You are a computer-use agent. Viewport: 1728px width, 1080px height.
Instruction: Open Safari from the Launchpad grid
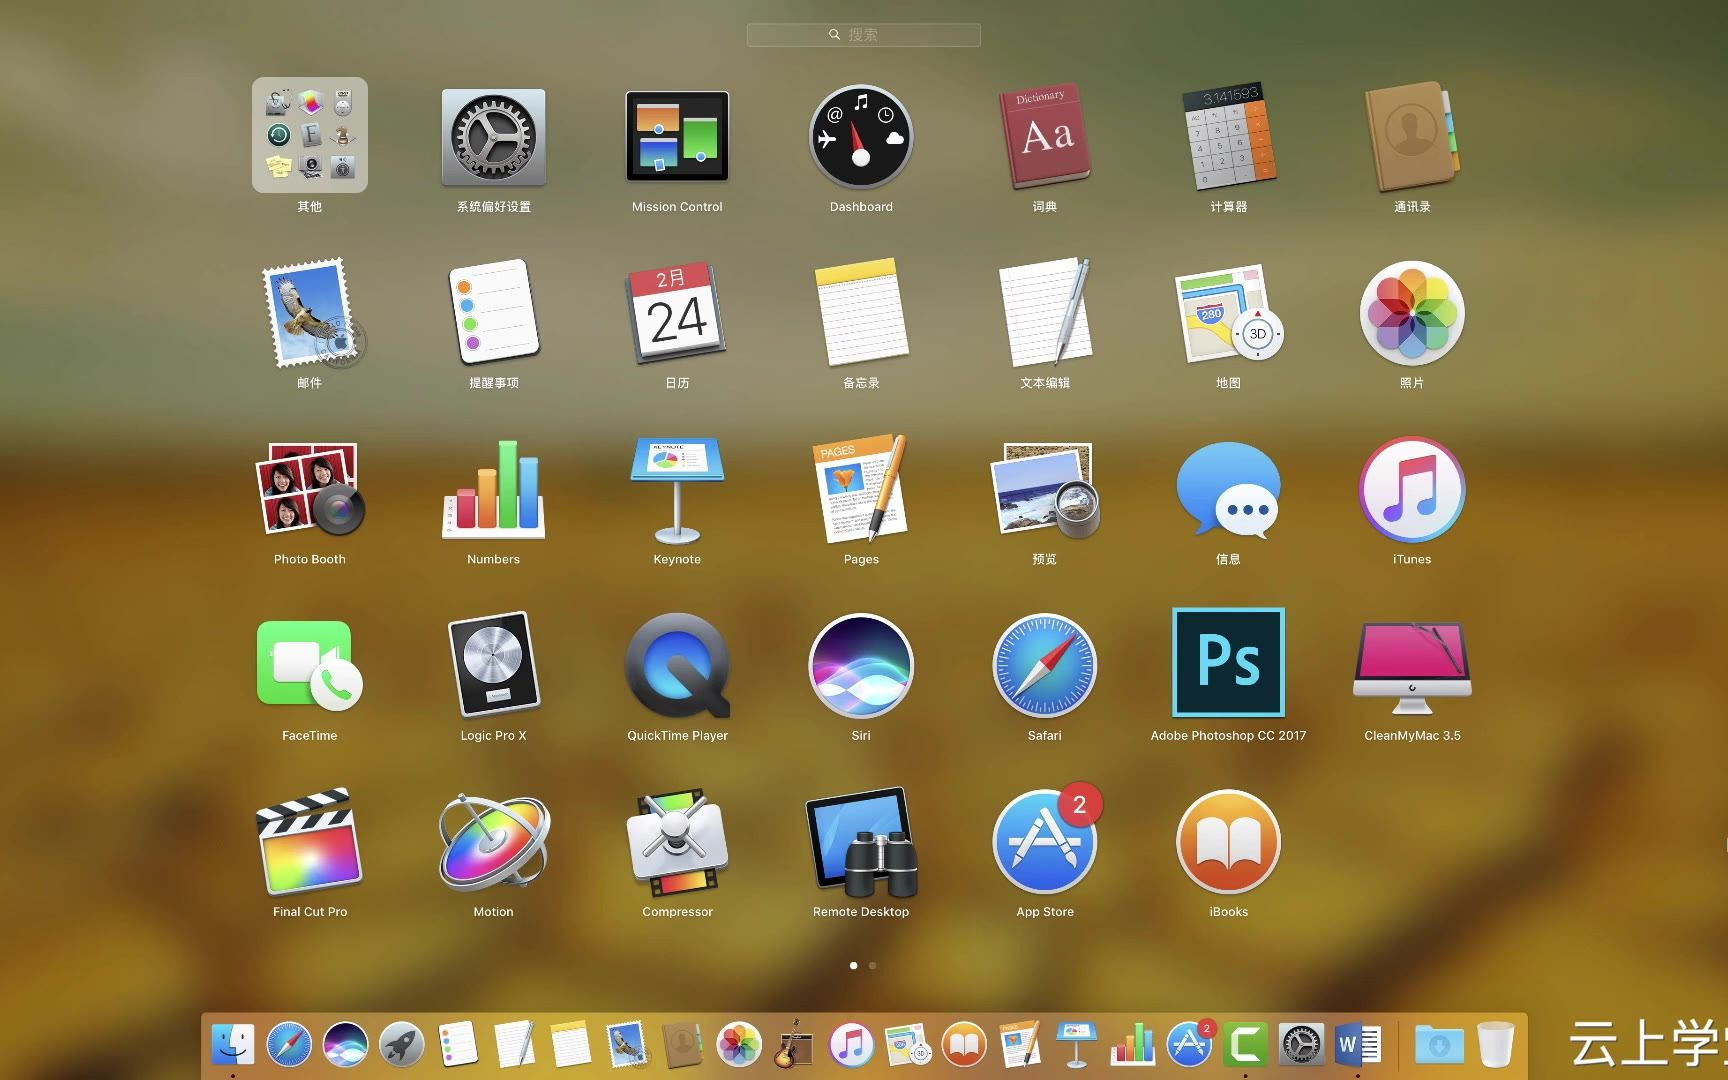1045,666
